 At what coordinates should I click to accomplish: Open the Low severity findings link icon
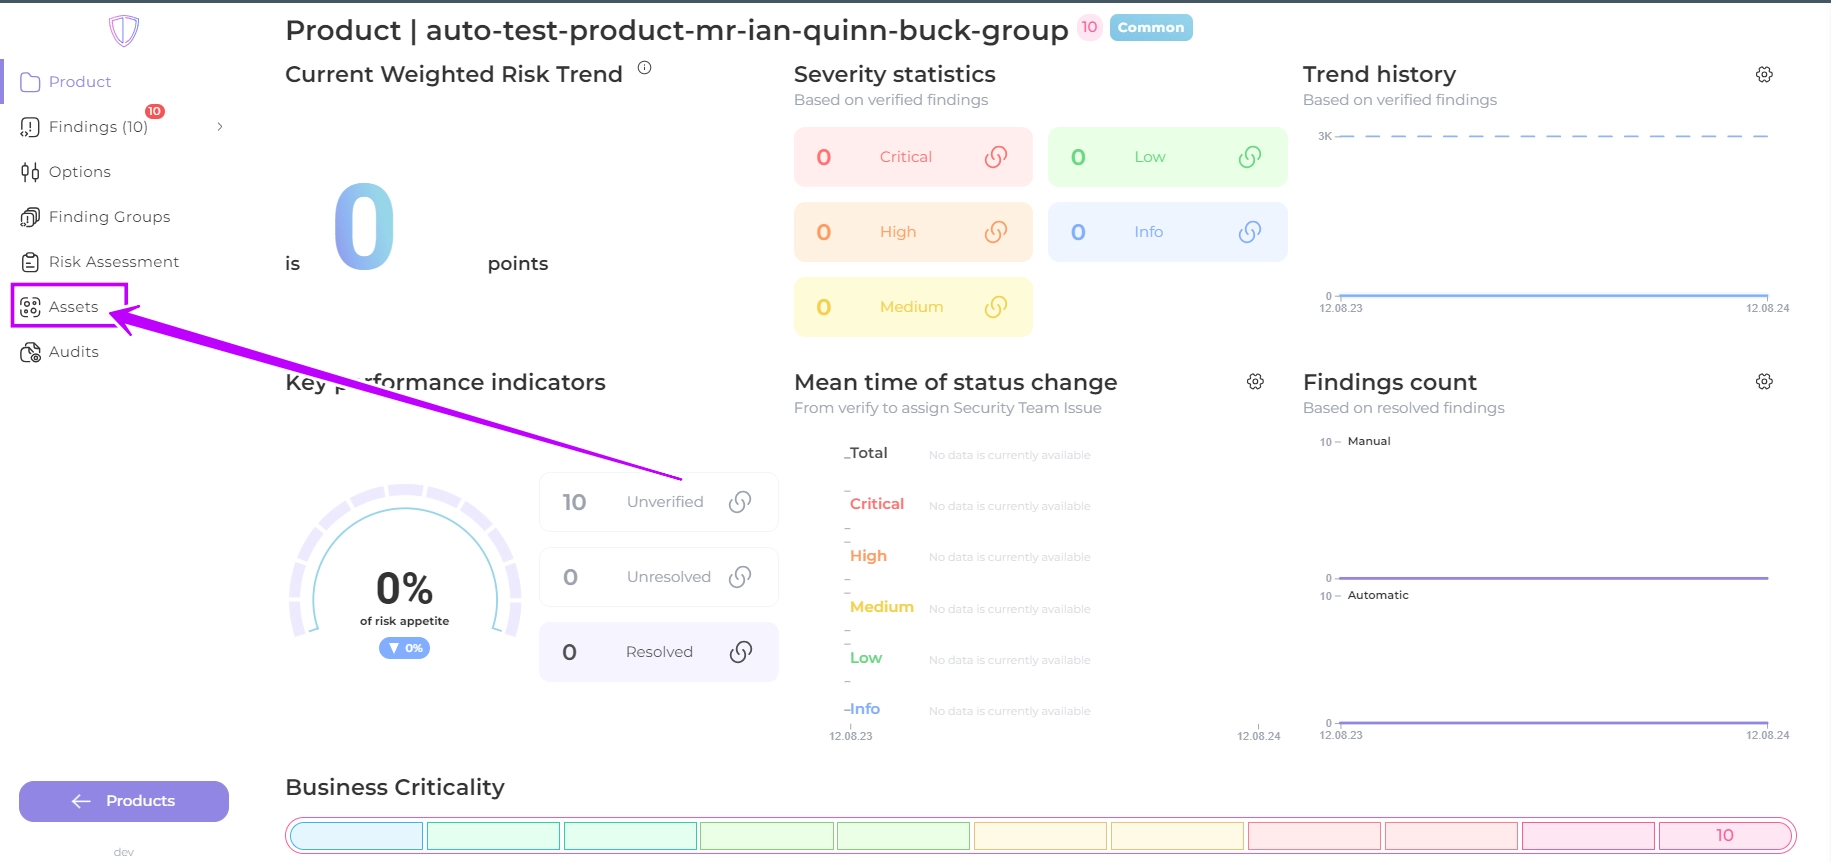[1249, 157]
